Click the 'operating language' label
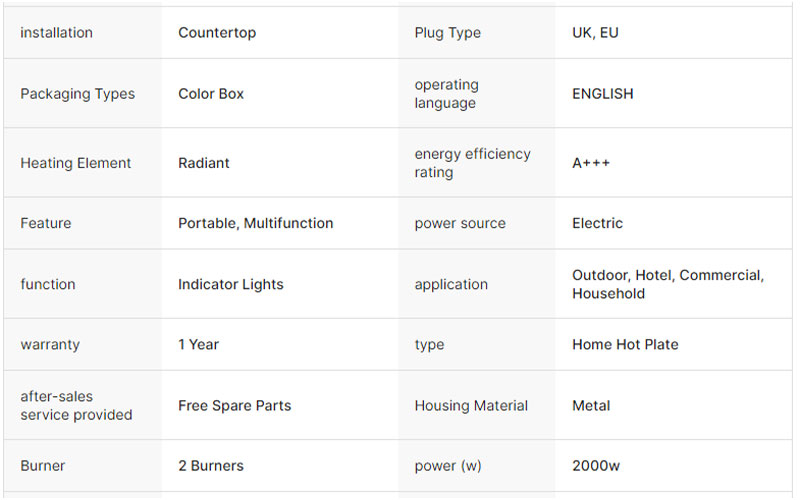The height and width of the screenshot is (500, 800). click(446, 94)
